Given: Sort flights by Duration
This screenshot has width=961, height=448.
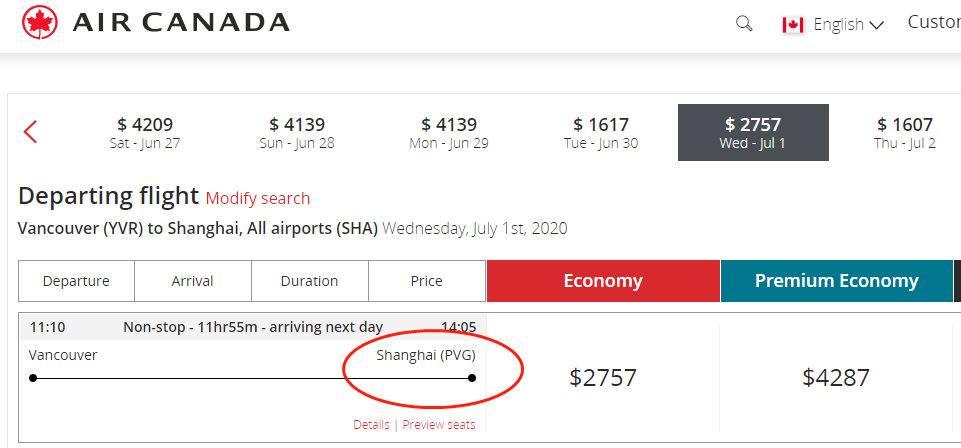Looking at the screenshot, I should tap(310, 281).
